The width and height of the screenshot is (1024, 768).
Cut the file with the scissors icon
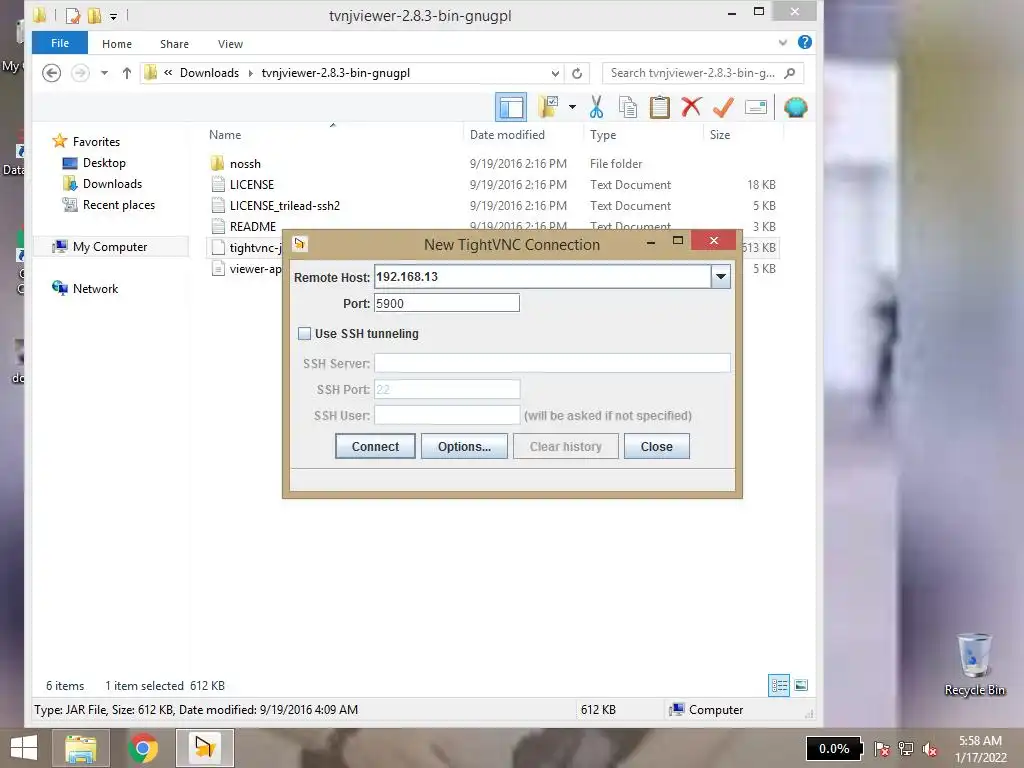[596, 106]
